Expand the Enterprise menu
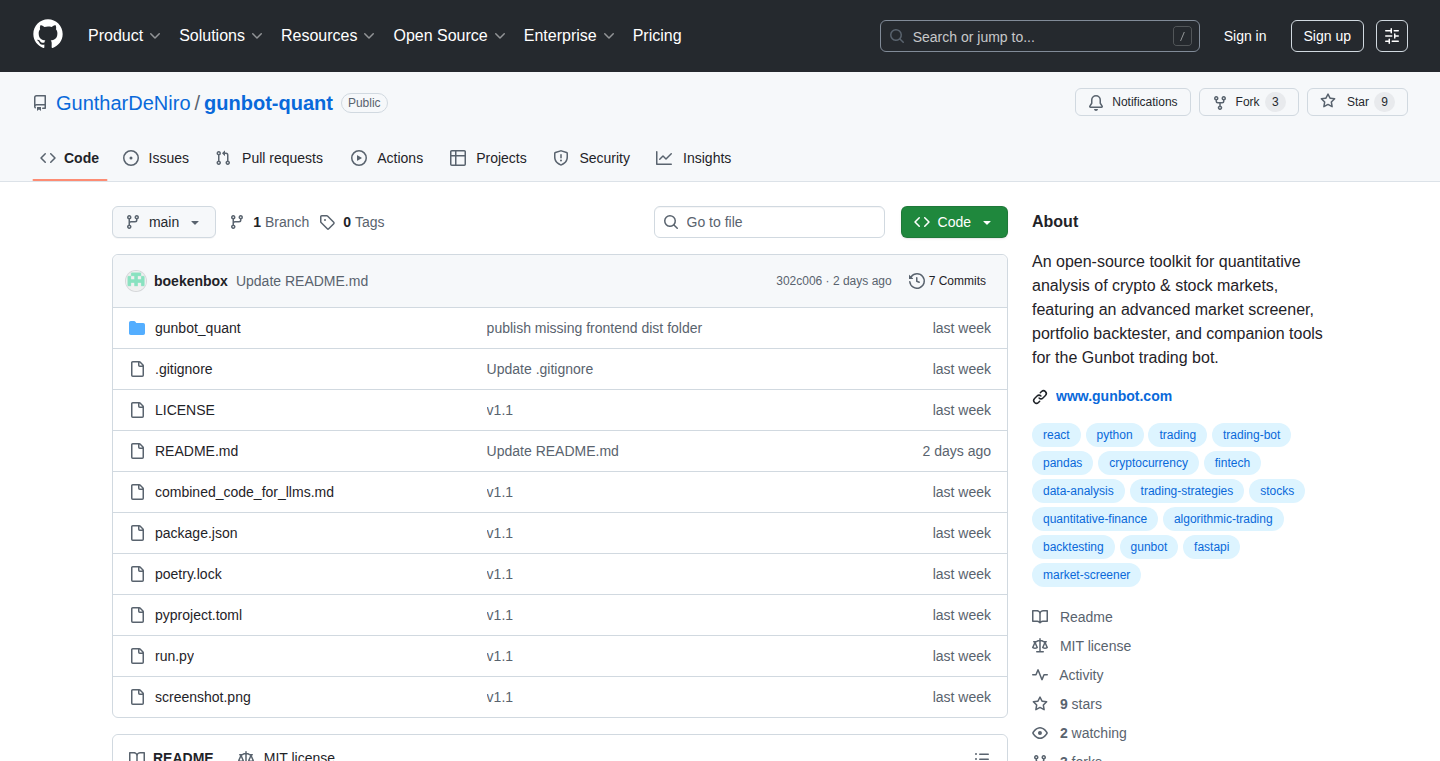This screenshot has width=1440, height=761. (x=569, y=35)
